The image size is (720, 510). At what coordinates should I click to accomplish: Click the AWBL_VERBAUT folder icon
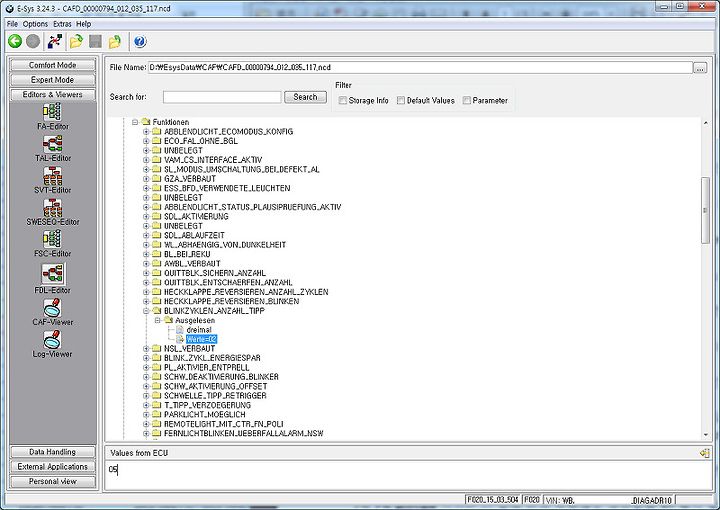click(x=157, y=263)
